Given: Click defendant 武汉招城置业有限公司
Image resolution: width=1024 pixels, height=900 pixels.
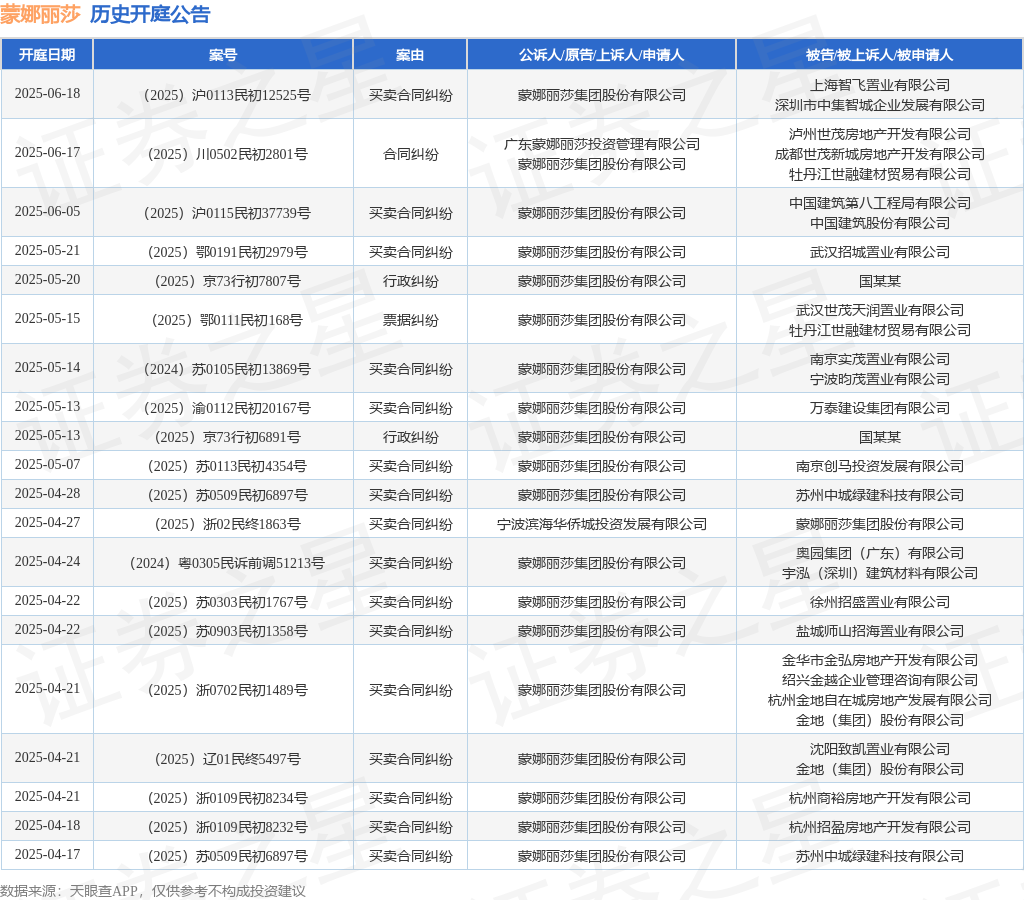Looking at the screenshot, I should (880, 252).
